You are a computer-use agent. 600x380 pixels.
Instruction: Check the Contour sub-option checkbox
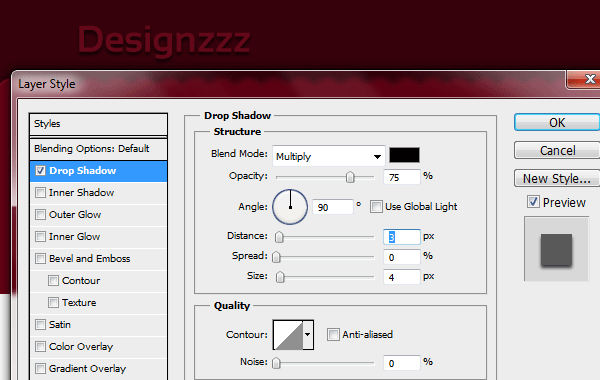(53, 281)
